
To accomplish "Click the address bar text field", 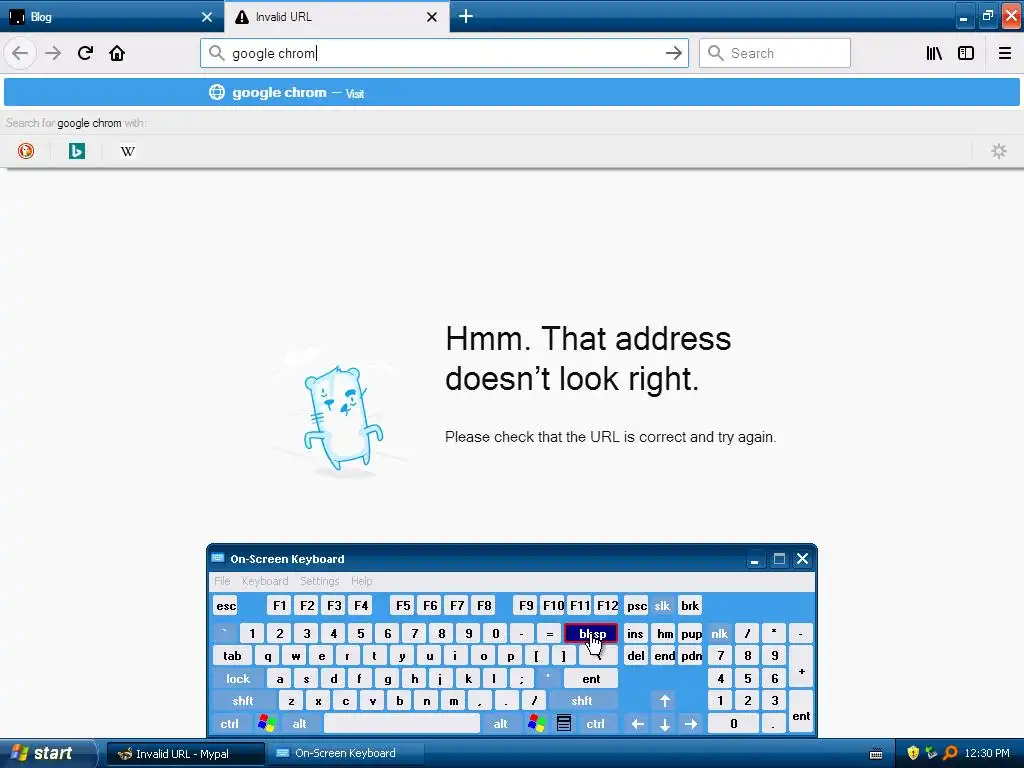I will [444, 53].
